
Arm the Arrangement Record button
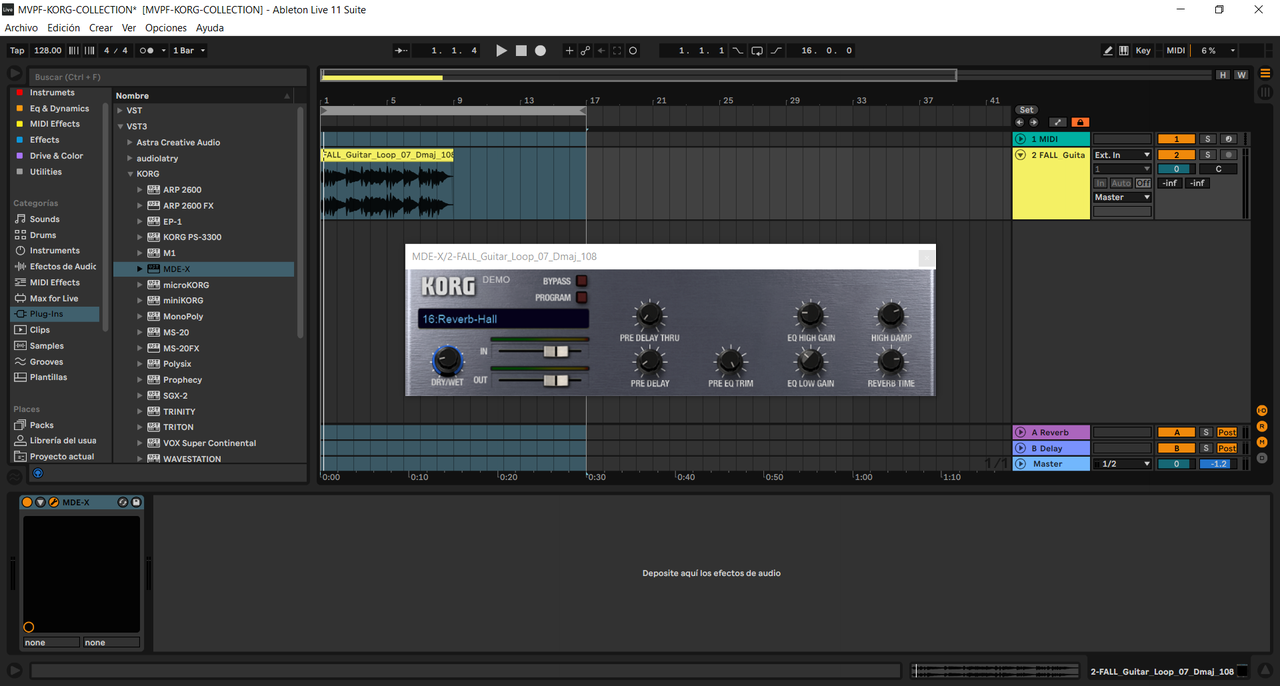coord(540,50)
